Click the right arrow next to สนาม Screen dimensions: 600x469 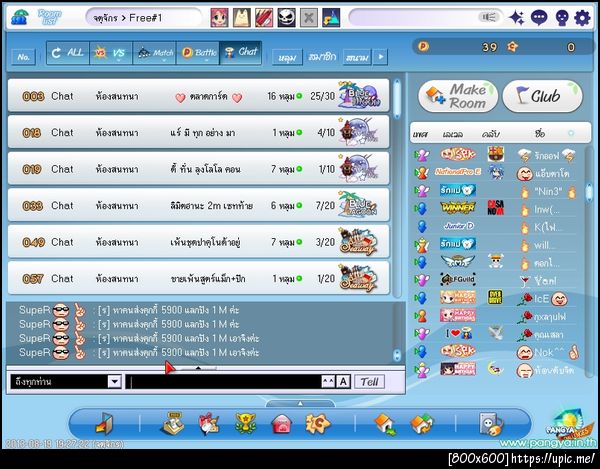pos(380,57)
